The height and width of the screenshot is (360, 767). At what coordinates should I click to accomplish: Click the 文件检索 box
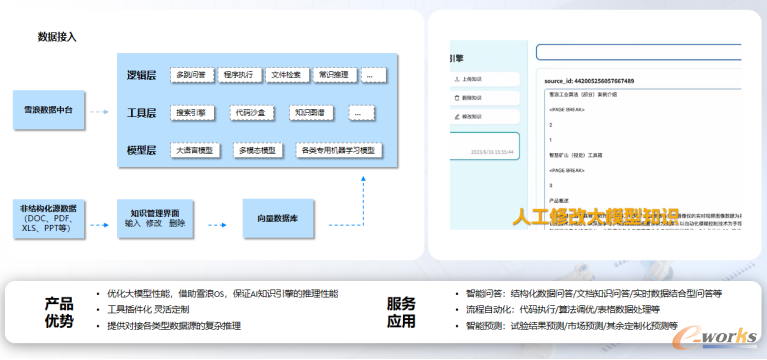tap(288, 75)
